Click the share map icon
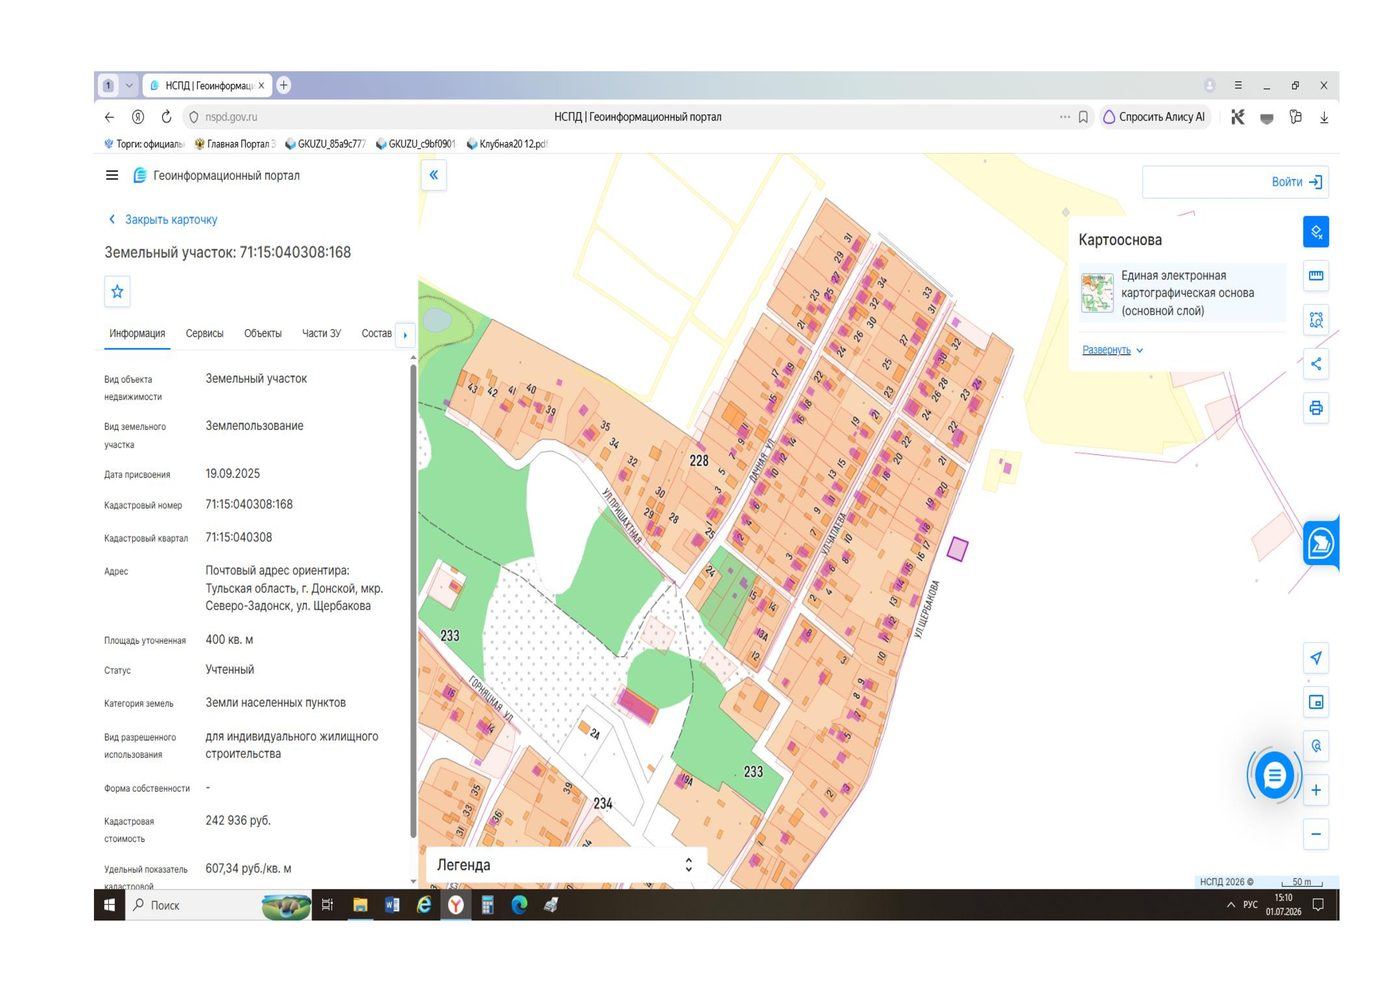Viewport: 1400px width, 990px height. pyautogui.click(x=1316, y=364)
